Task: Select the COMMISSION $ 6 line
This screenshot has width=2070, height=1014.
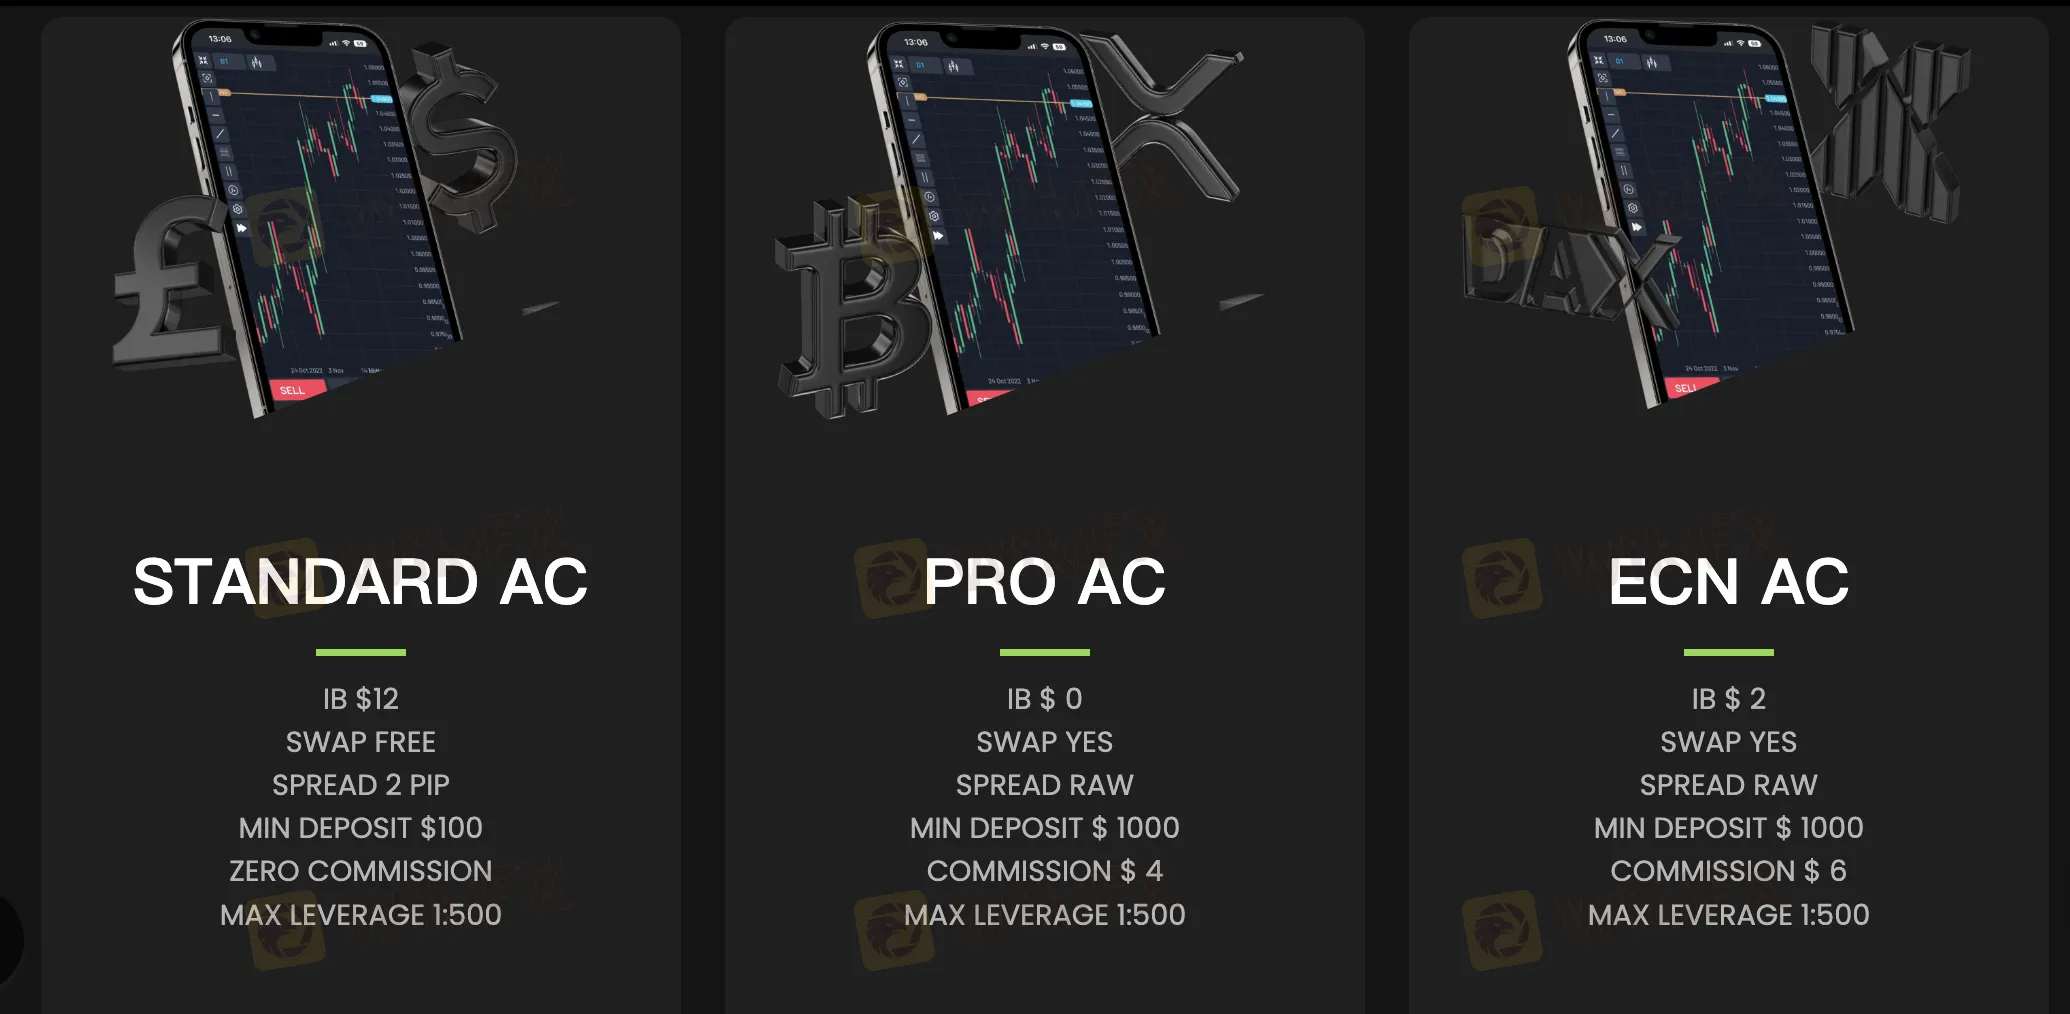Action: (x=1729, y=871)
